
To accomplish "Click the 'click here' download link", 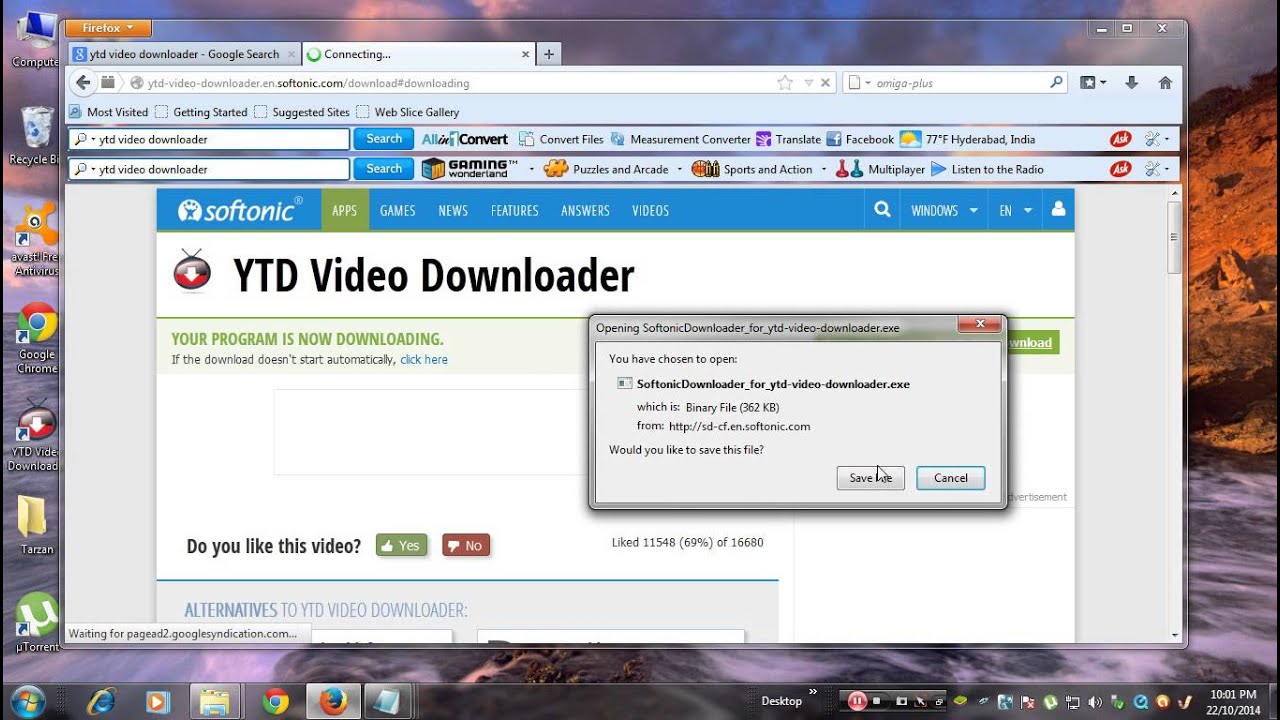I will (424, 360).
